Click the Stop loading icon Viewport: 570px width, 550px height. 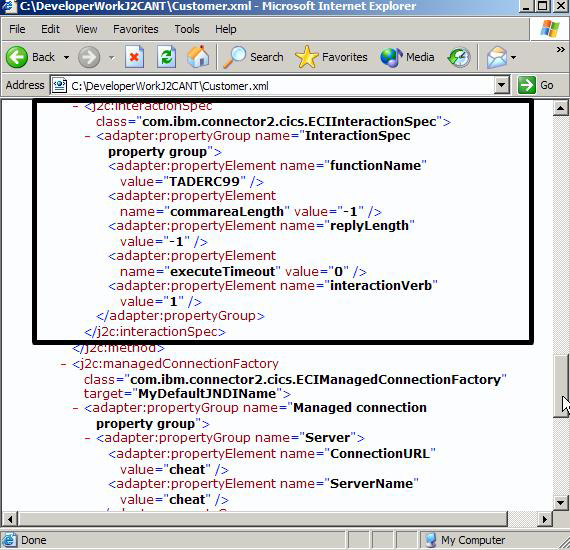click(134, 57)
